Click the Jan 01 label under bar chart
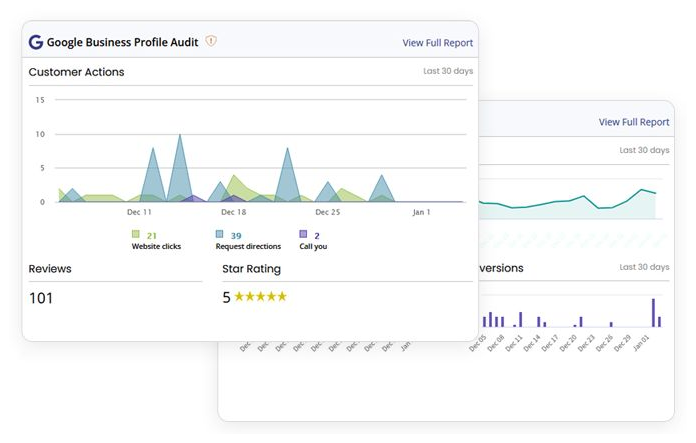The width and height of the screenshot is (696, 443). tap(641, 343)
